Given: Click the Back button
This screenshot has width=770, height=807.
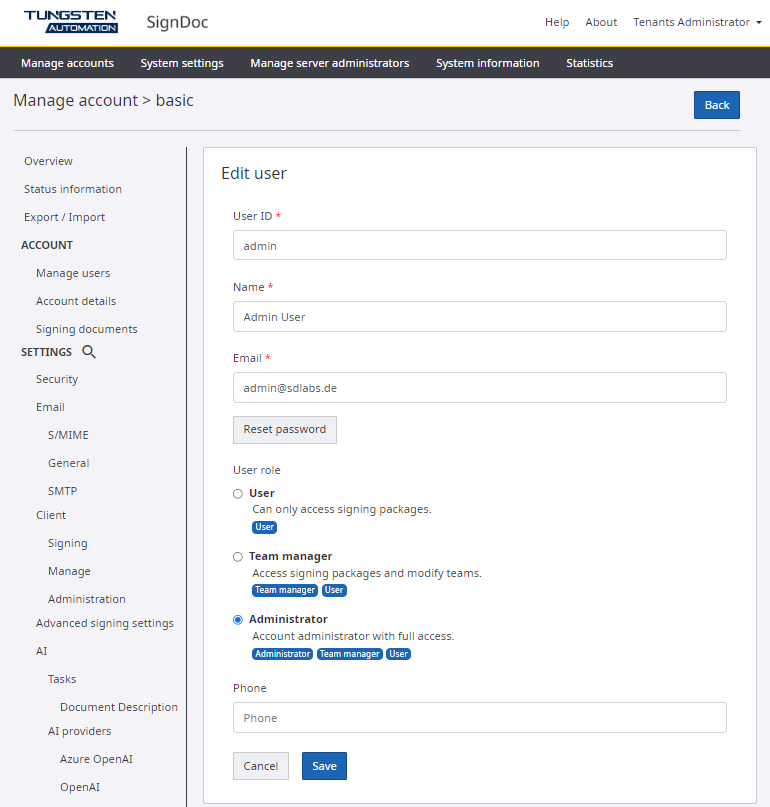Looking at the screenshot, I should coord(716,105).
